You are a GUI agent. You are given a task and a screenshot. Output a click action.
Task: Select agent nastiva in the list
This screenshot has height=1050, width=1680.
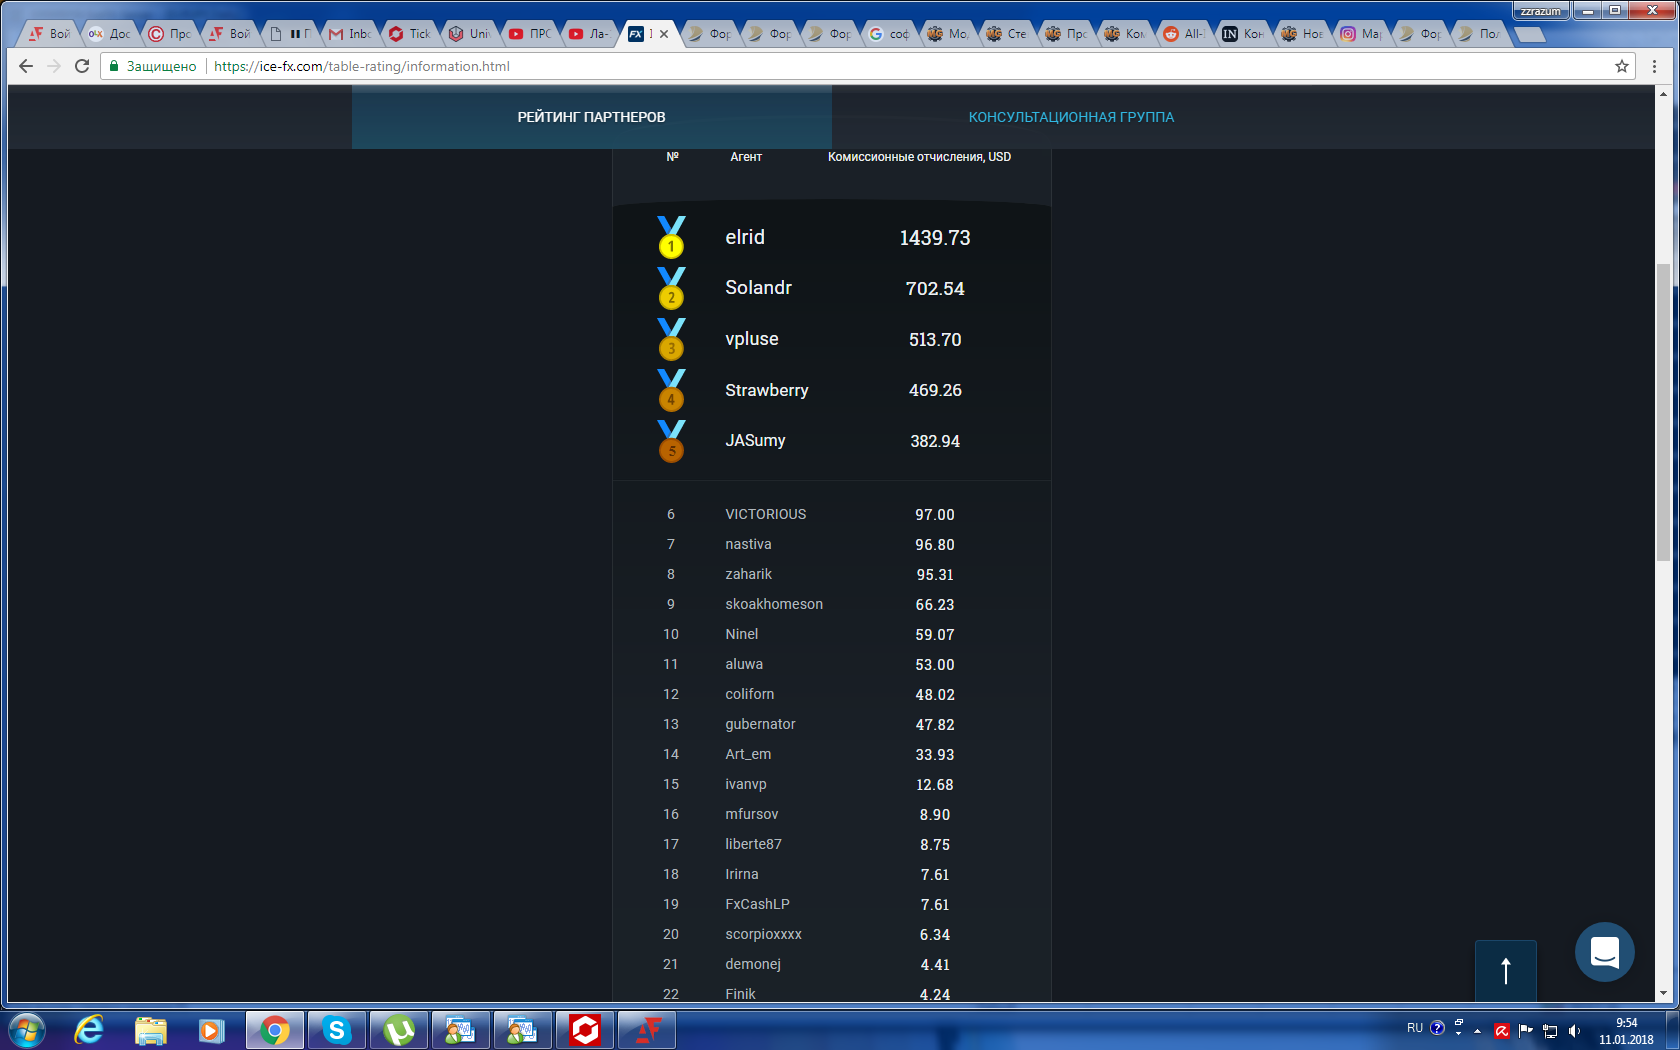748,544
